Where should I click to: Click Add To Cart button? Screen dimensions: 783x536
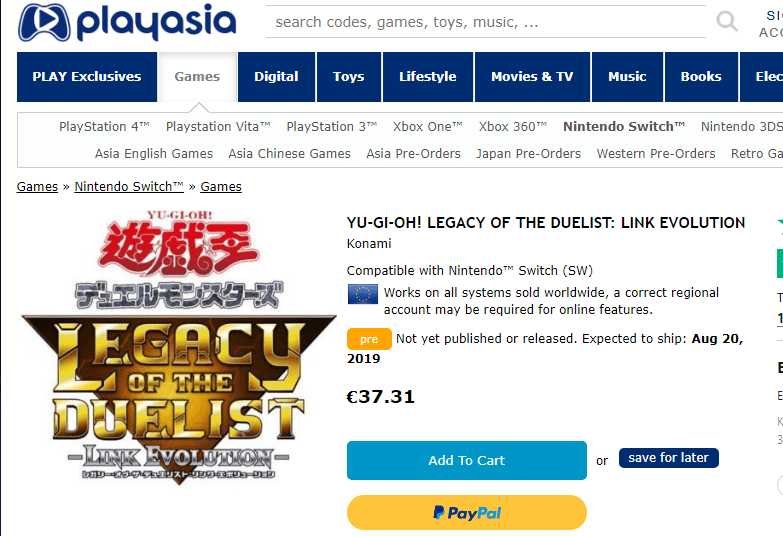click(466, 460)
